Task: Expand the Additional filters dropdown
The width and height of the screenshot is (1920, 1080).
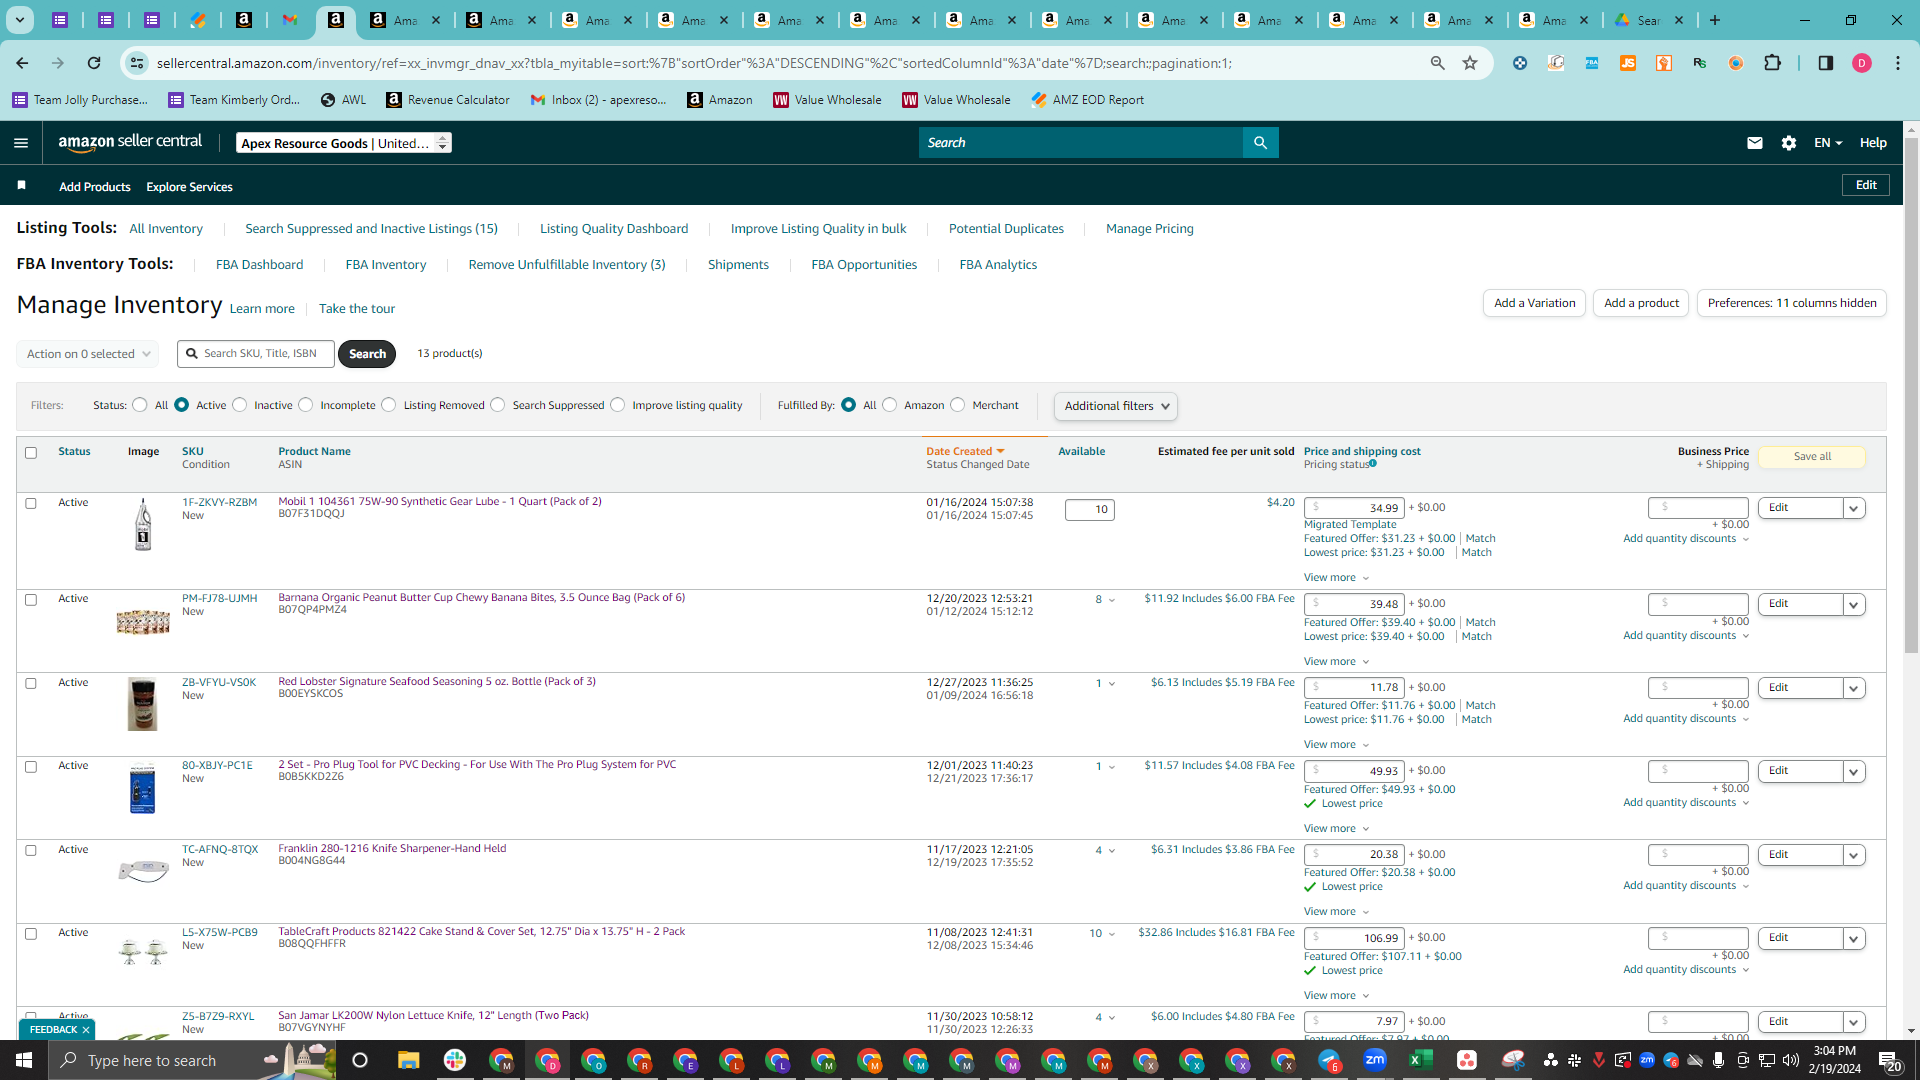Action: click(1116, 406)
